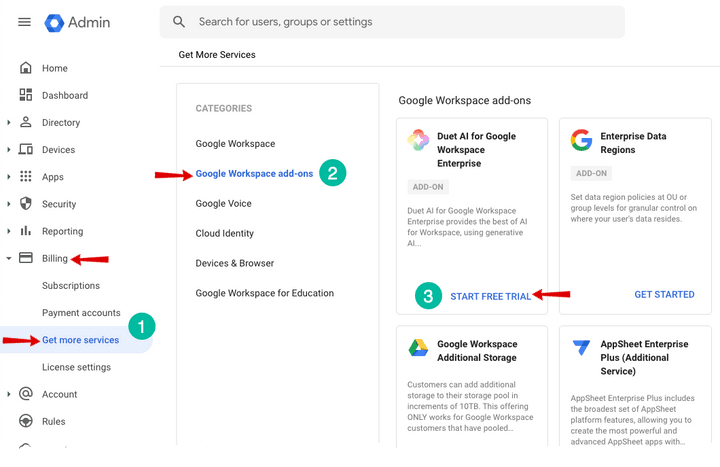This screenshot has width=720, height=467.
Task: Expand the Devices section arrow
Action: pyautogui.click(x=9, y=150)
